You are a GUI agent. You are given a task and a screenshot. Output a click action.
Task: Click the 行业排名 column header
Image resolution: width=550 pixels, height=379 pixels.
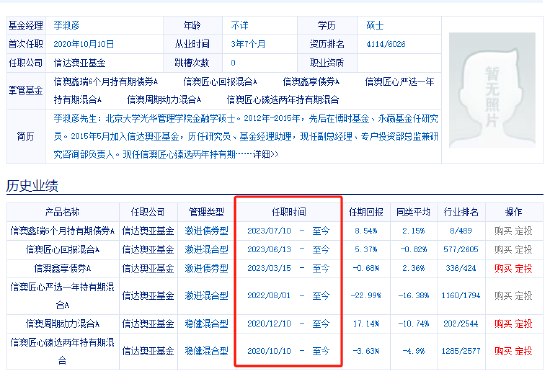[461, 212]
